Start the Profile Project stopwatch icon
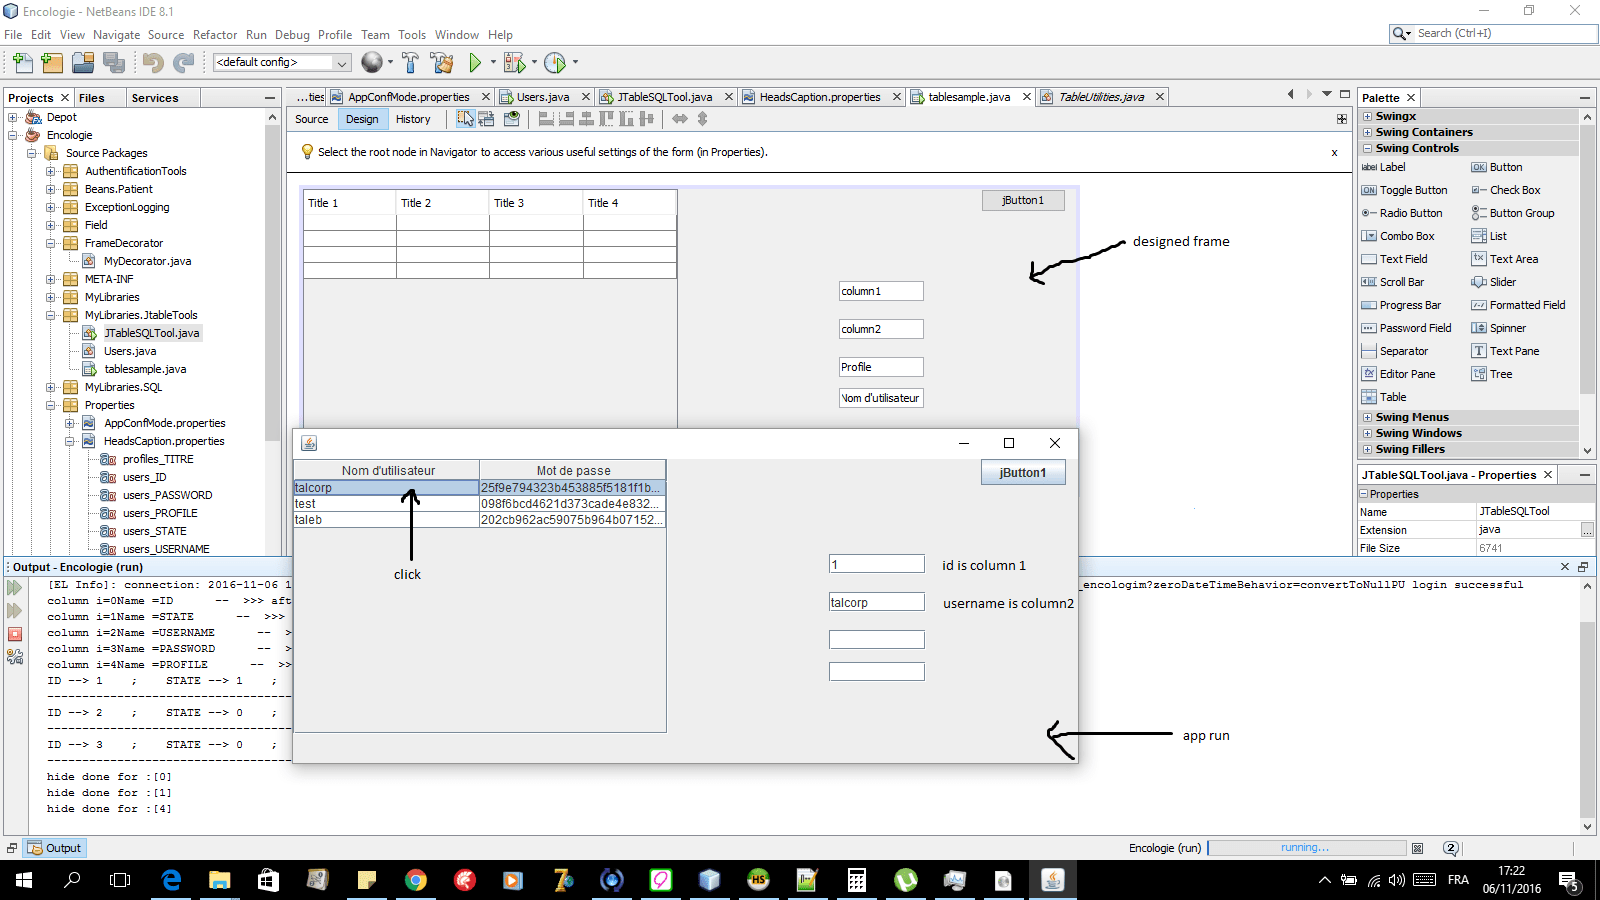The width and height of the screenshot is (1600, 900). point(557,62)
